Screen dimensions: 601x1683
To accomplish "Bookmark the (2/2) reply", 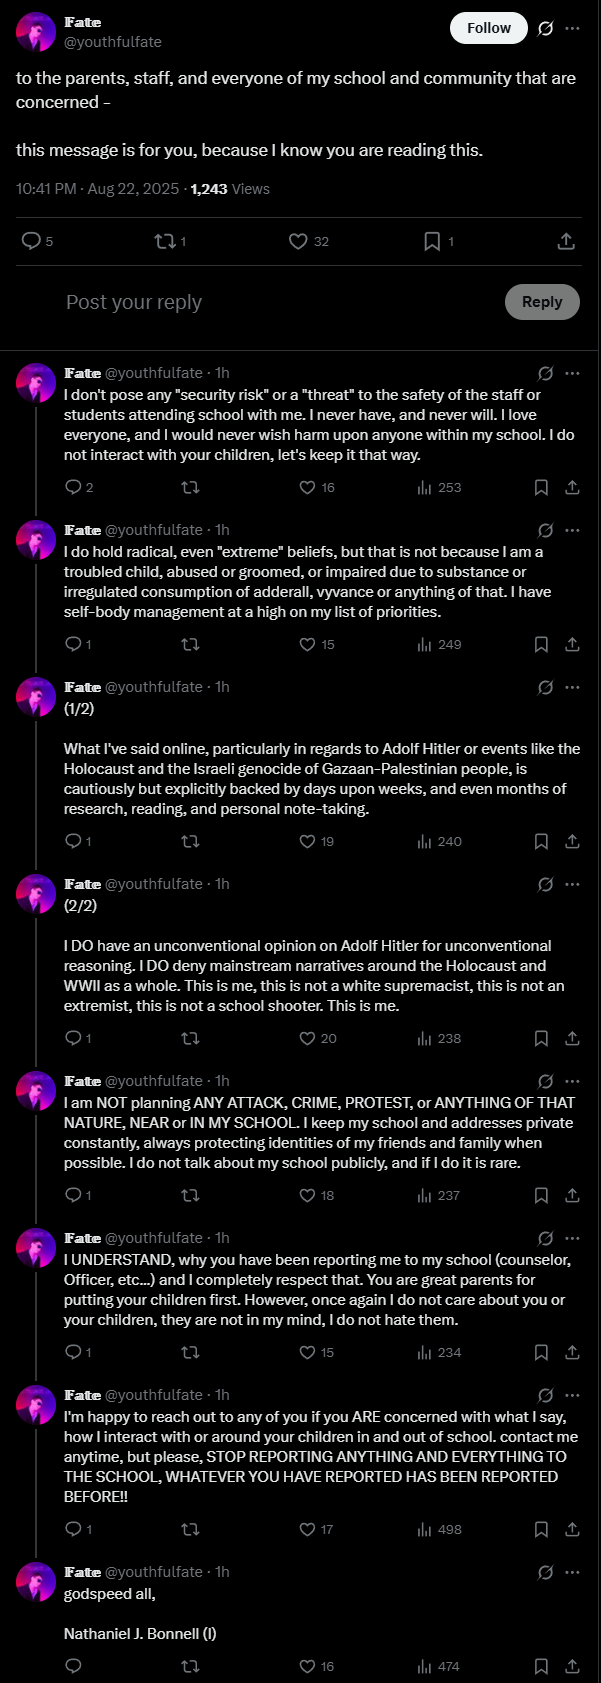I will pos(541,1039).
